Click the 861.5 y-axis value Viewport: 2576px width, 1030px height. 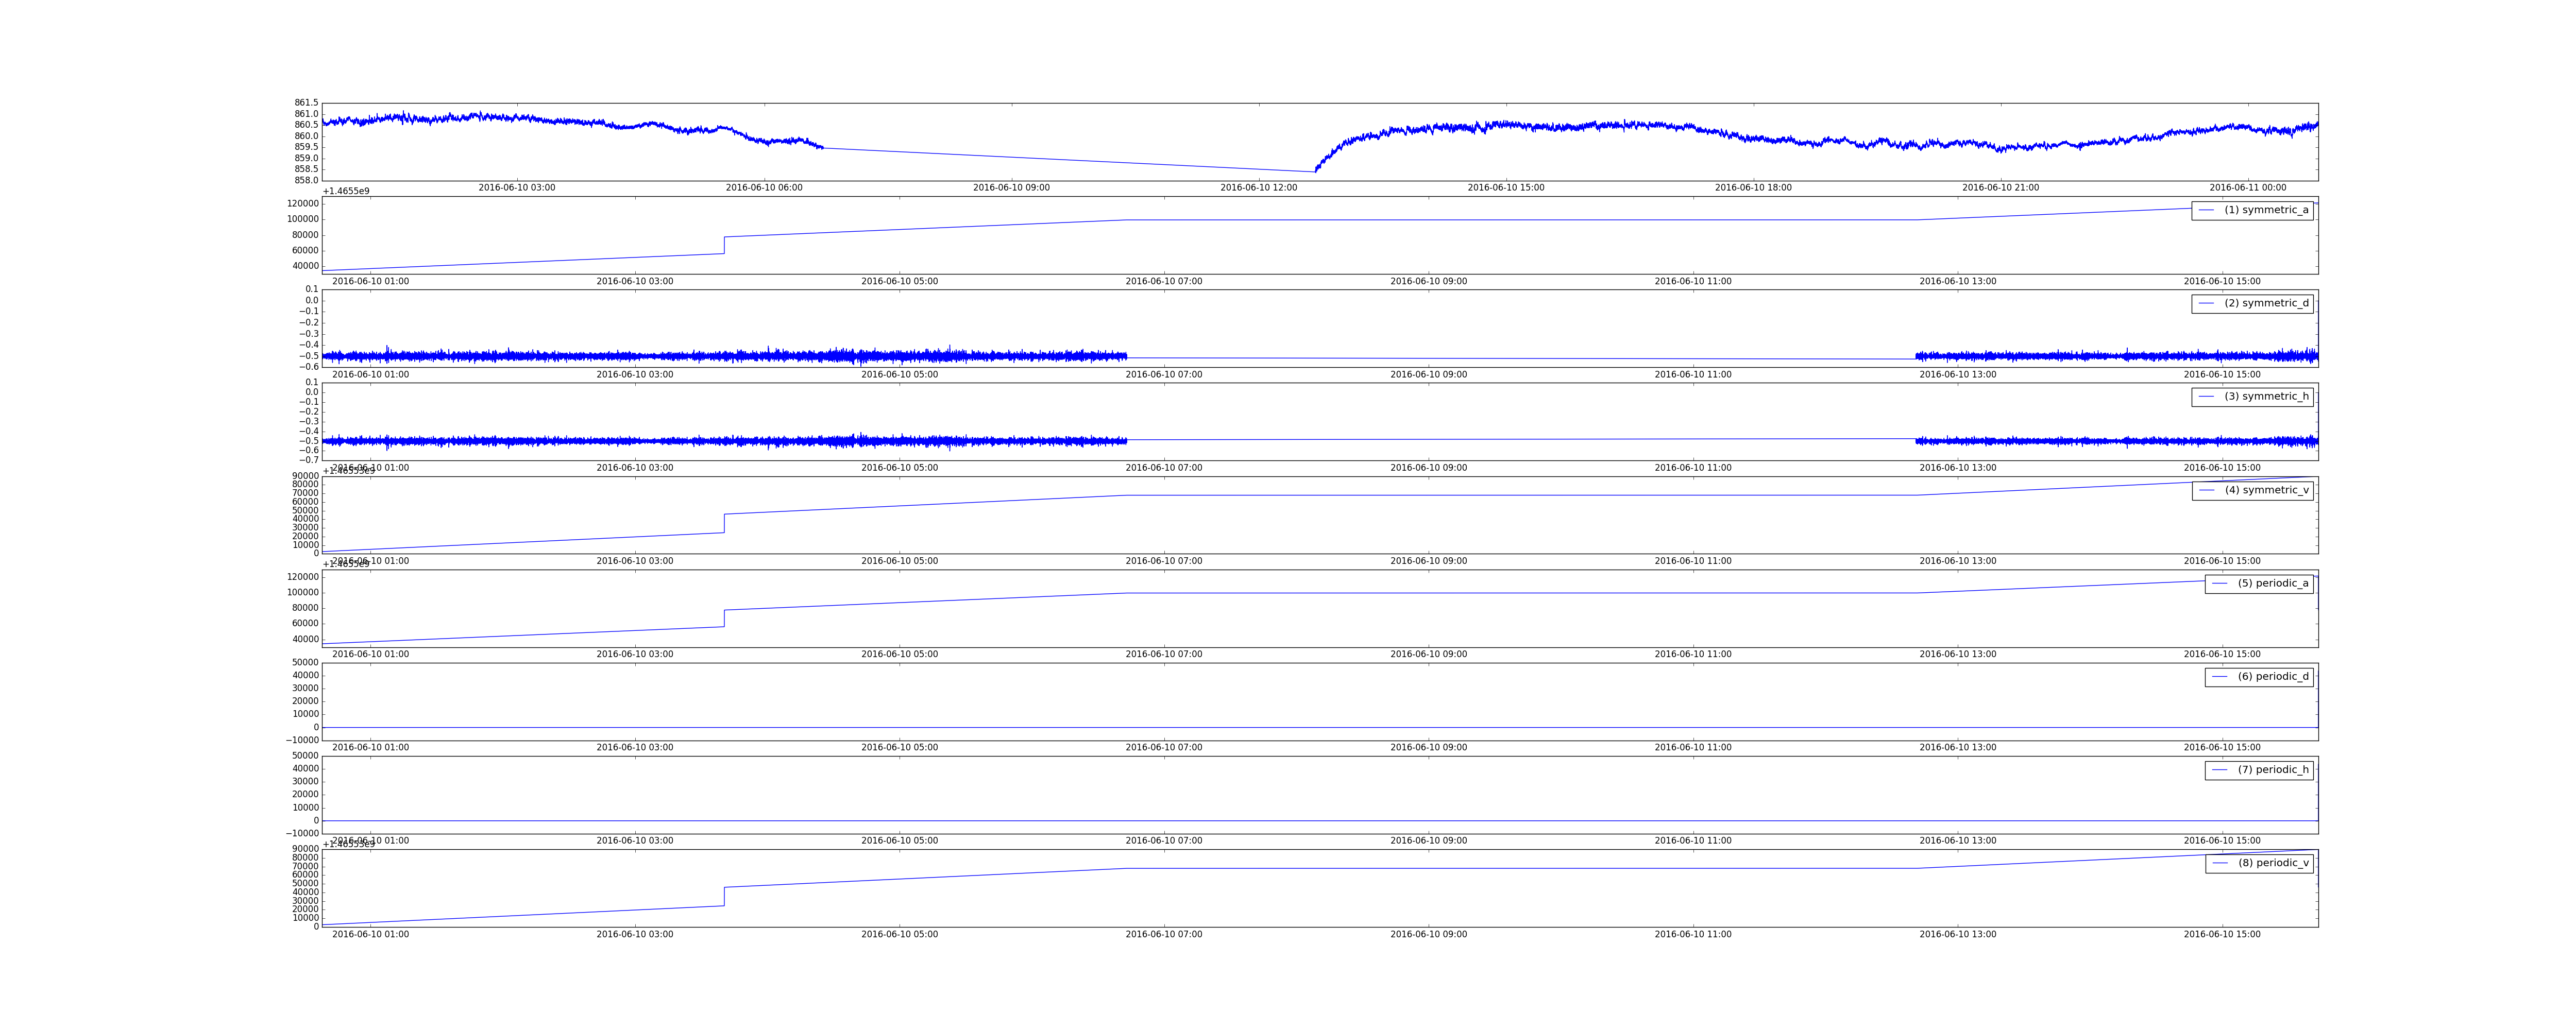[x=306, y=103]
